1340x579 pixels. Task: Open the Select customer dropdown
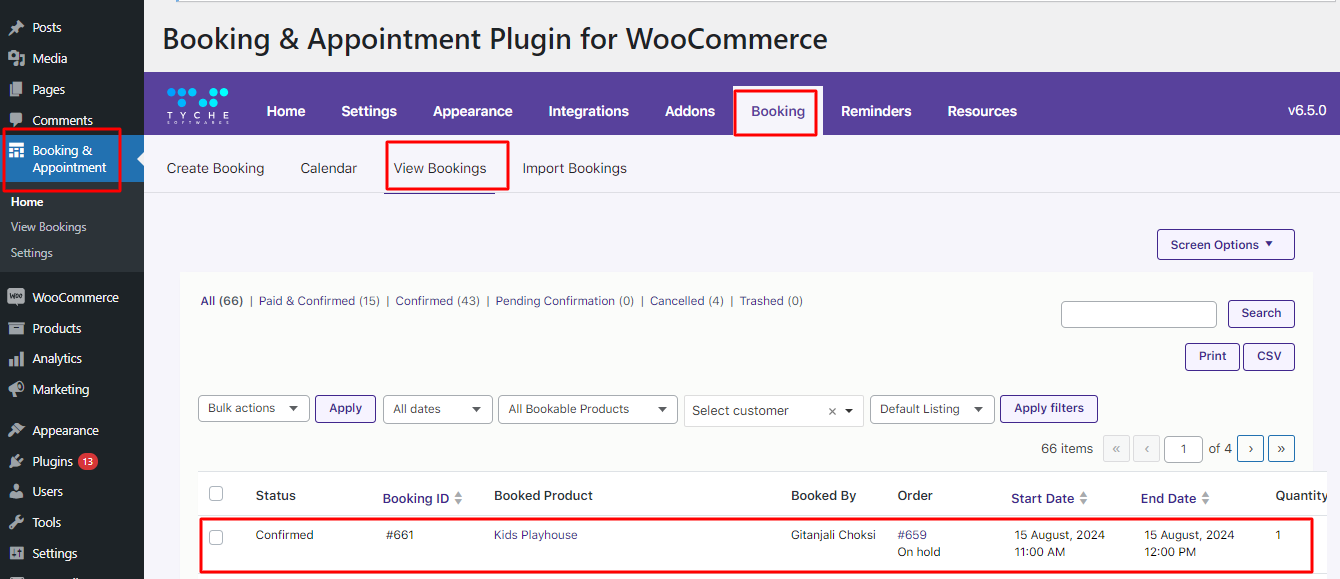[x=774, y=411]
